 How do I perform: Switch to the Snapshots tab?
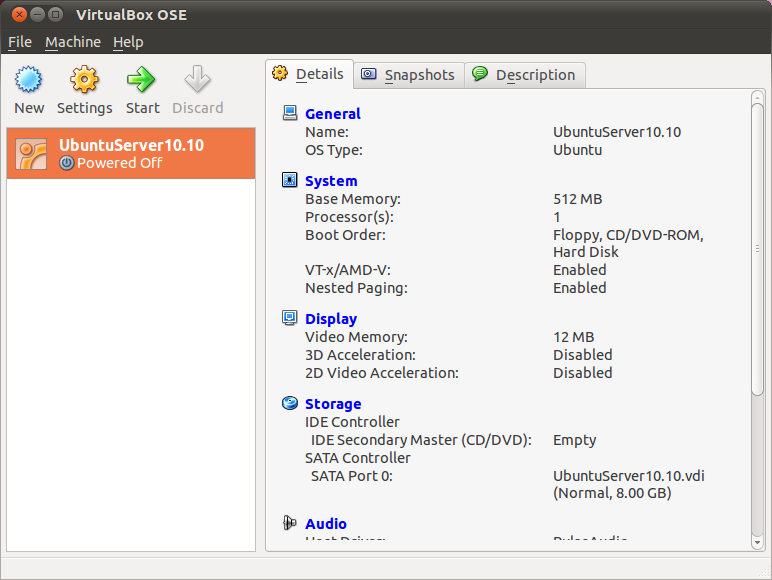coord(409,75)
